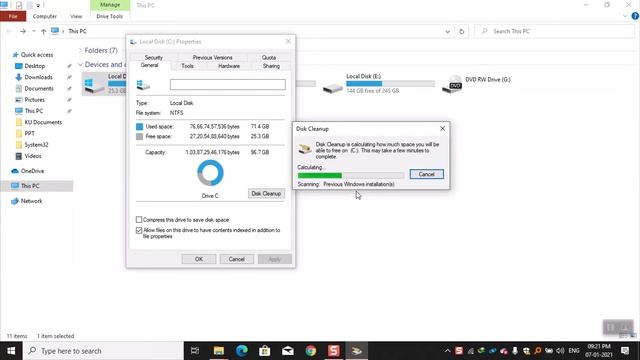Screen dimensions: 640x360
Task: Close the Disk Cleanup dialog
Action: click(442, 129)
